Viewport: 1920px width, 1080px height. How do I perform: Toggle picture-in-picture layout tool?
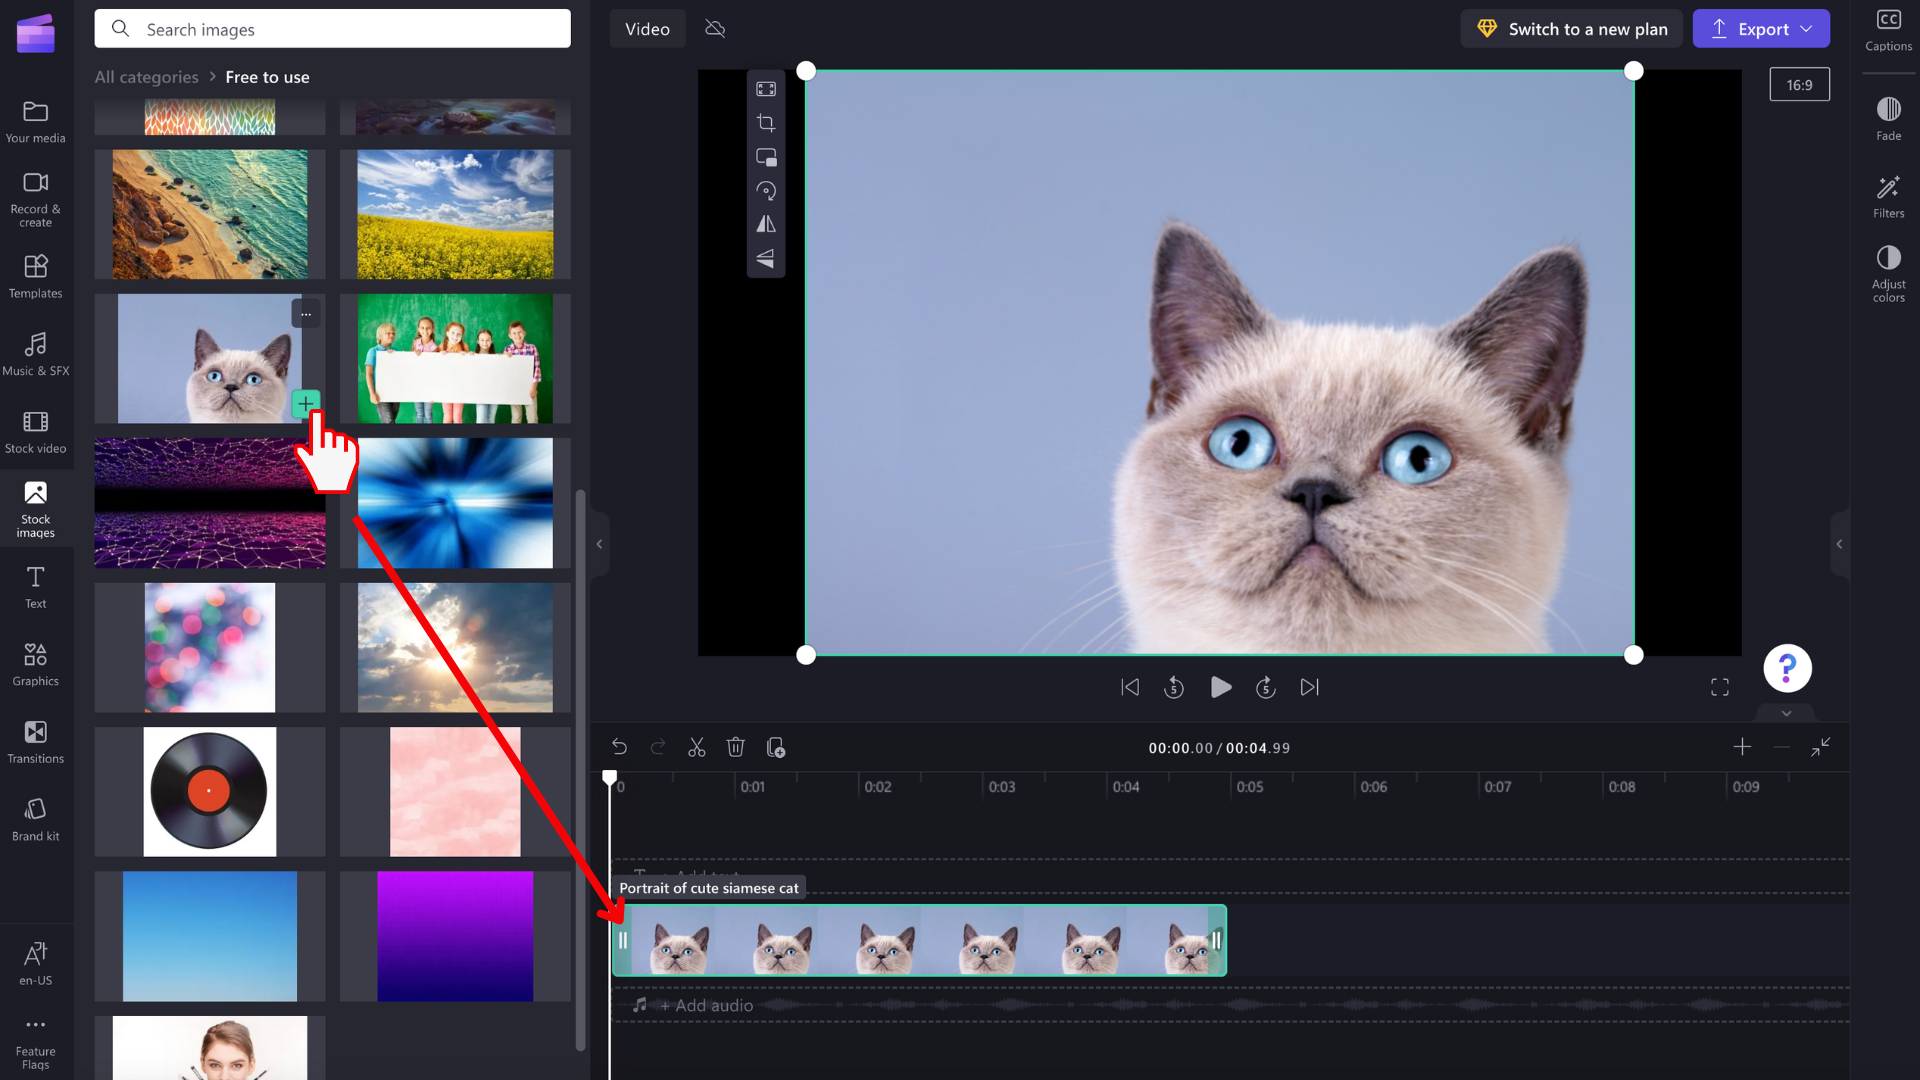[766, 157]
